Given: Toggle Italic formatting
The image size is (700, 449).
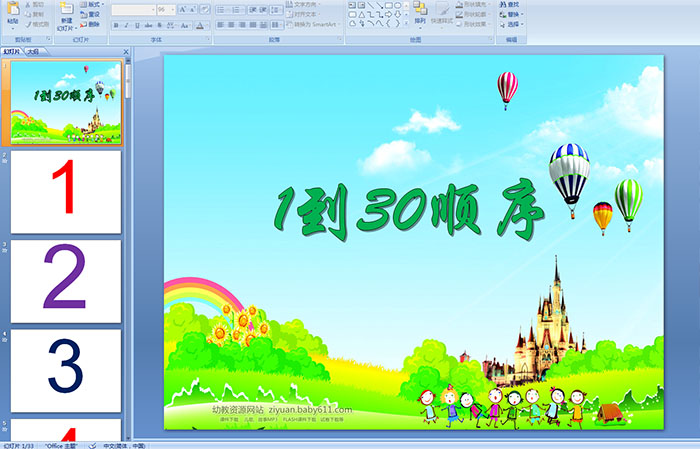Looking at the screenshot, I should 126,25.
